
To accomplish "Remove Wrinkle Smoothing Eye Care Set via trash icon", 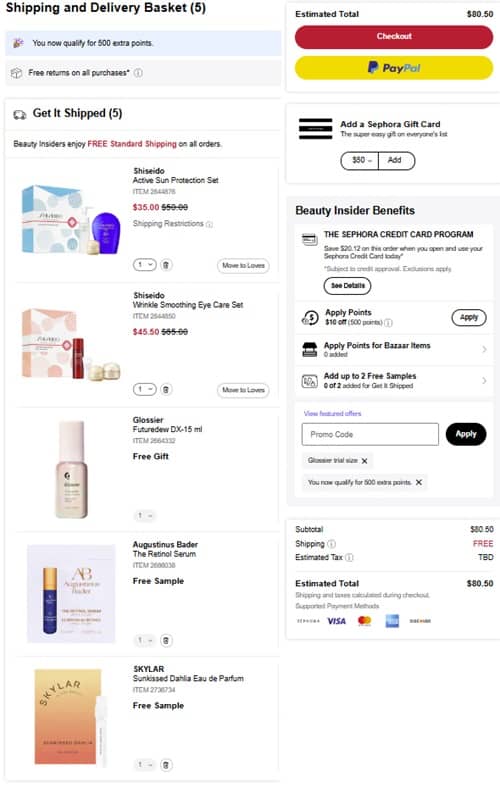I will pos(166,389).
